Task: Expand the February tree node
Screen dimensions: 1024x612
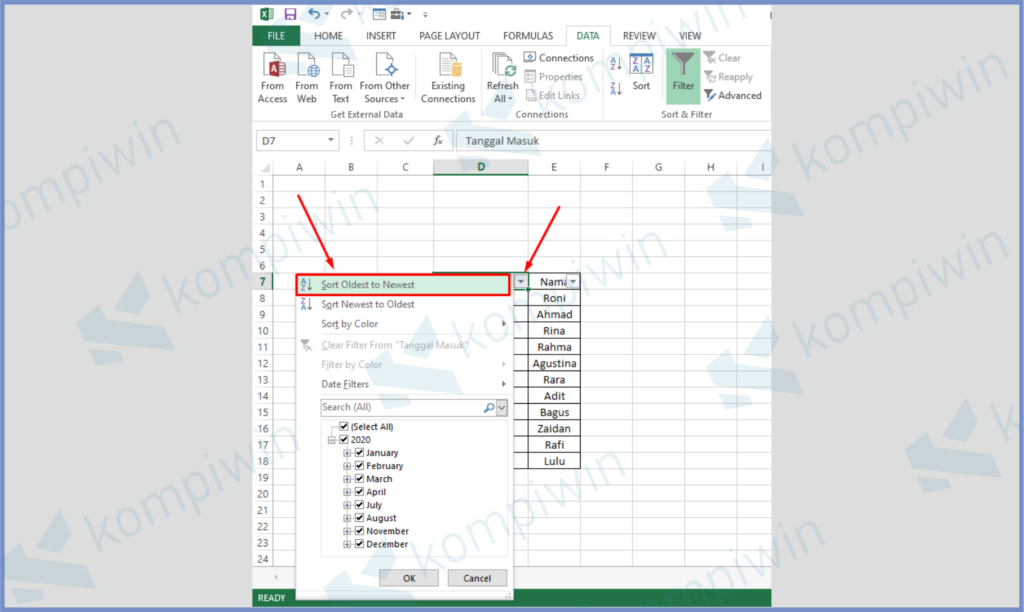Action: click(348, 466)
